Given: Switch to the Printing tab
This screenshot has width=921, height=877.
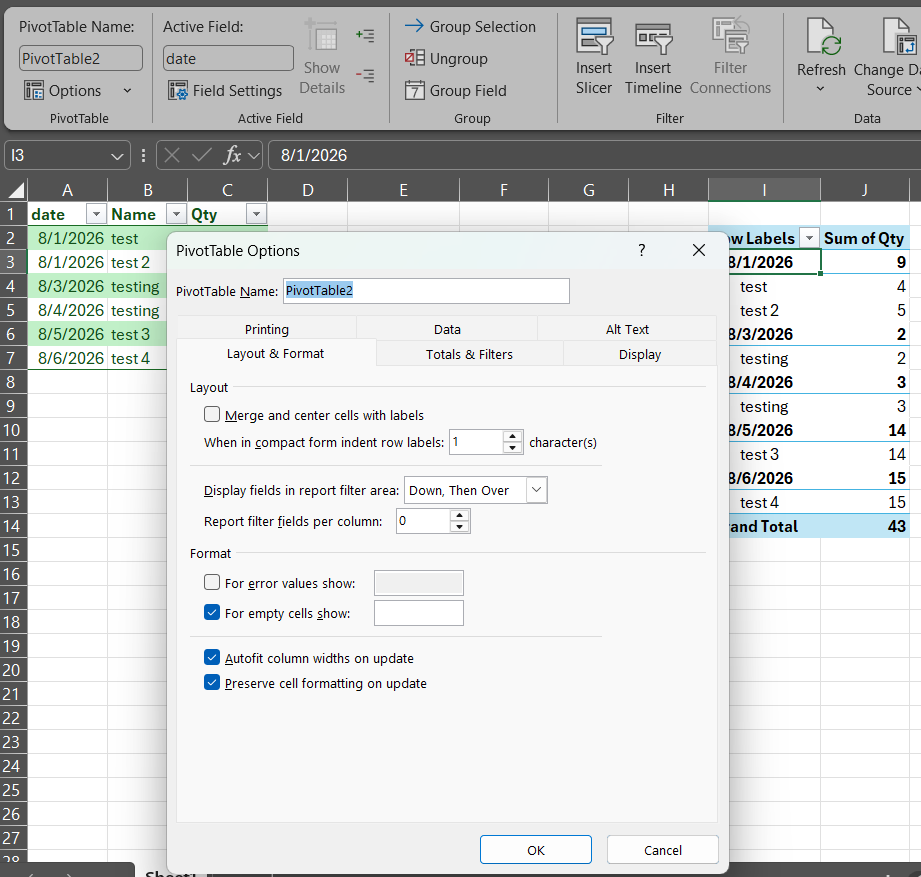Looking at the screenshot, I should tap(267, 329).
